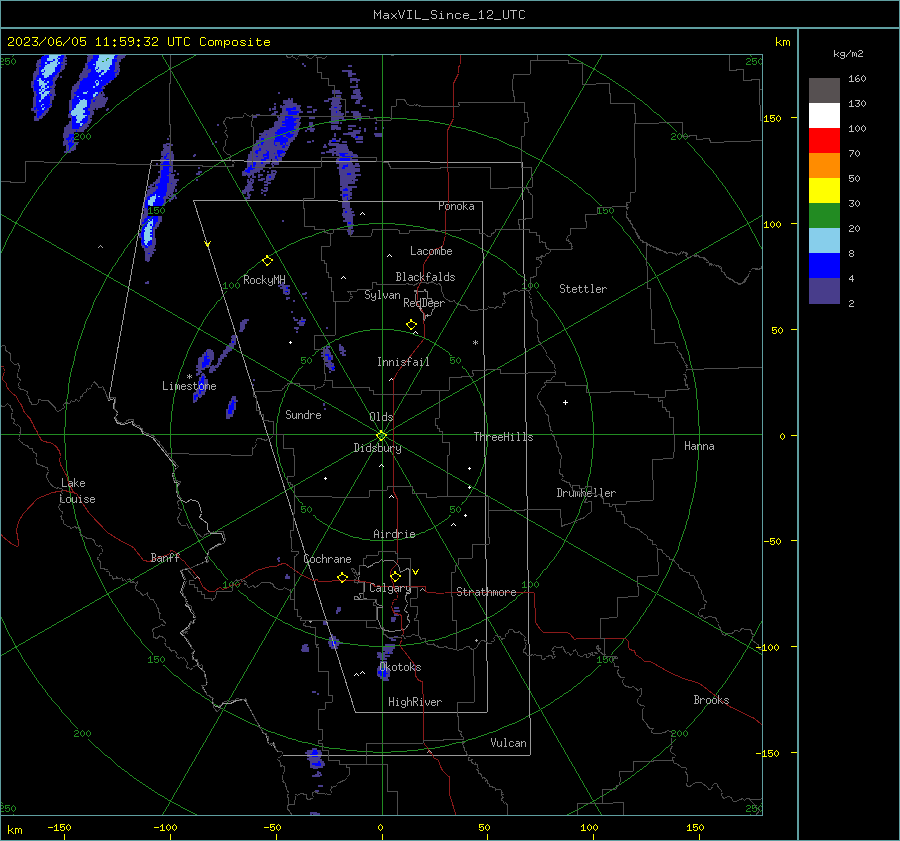Click the Olds town label
The height and width of the screenshot is (841, 900).
click(x=381, y=417)
